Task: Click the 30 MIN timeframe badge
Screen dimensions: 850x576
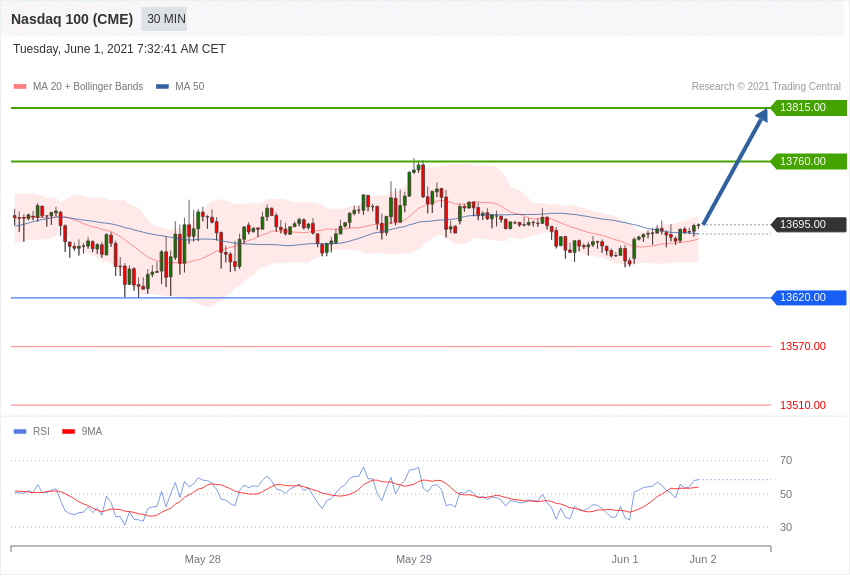Action: click(164, 19)
